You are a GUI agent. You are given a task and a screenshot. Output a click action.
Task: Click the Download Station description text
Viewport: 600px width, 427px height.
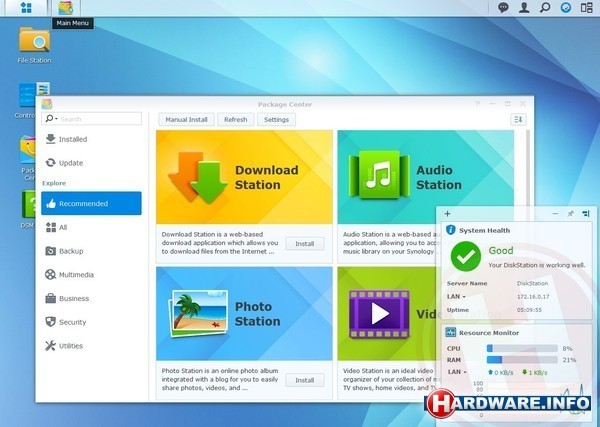(x=220, y=243)
